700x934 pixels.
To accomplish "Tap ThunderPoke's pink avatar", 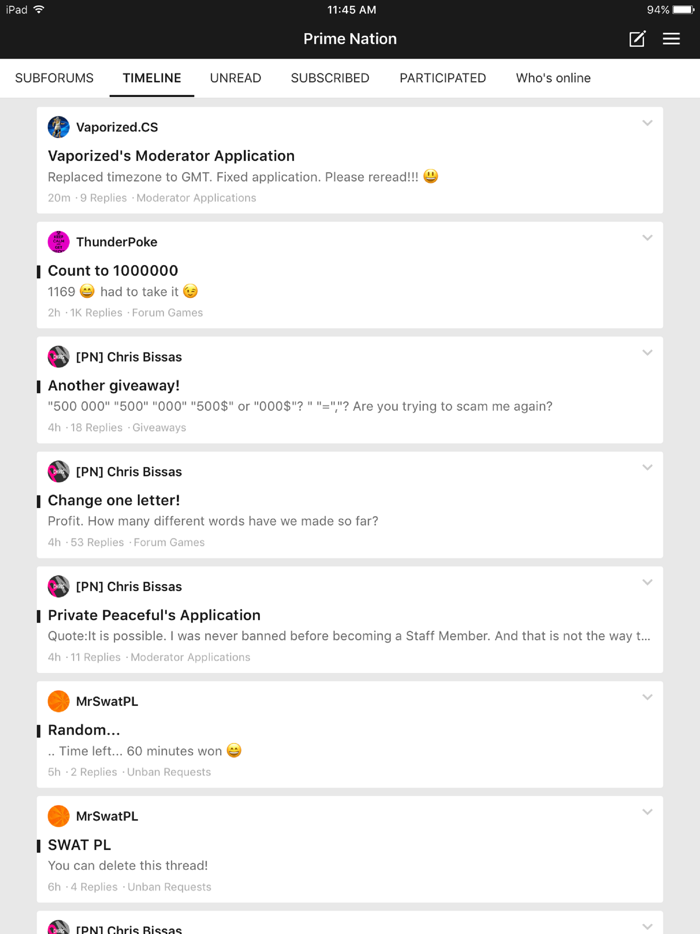I will [x=59, y=242].
